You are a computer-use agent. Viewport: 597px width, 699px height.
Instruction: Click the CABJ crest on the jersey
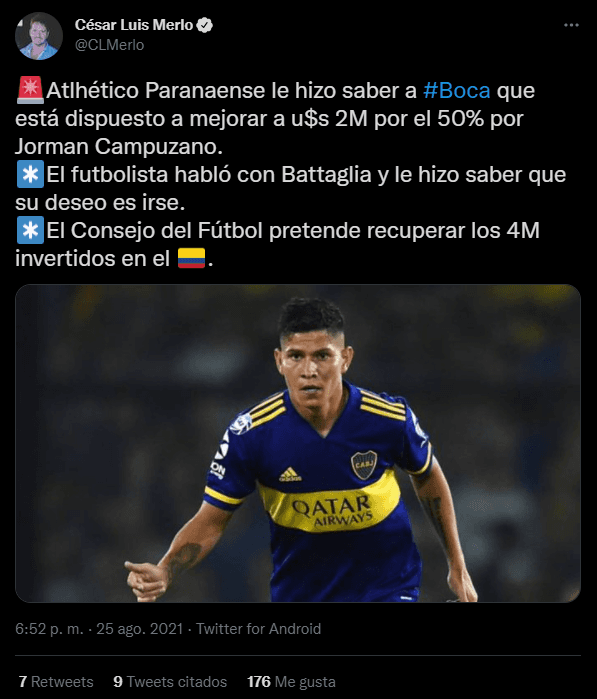[364, 465]
